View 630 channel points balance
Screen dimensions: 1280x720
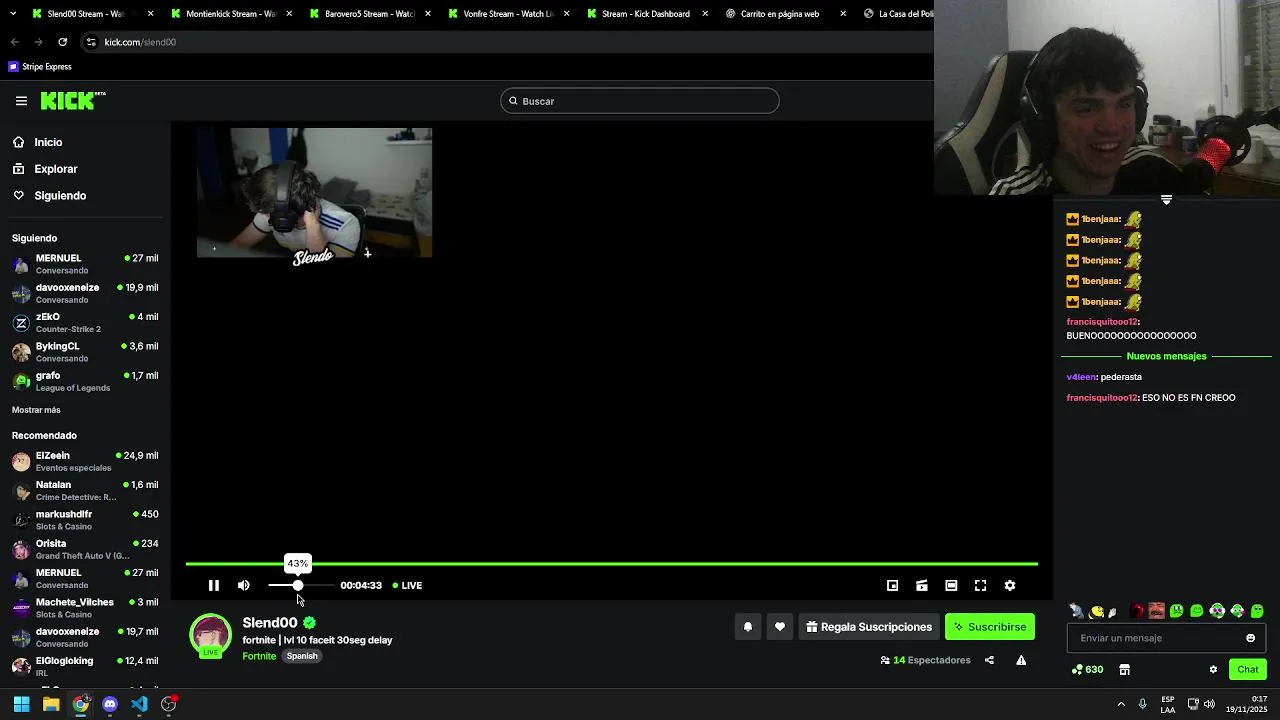(1087, 670)
